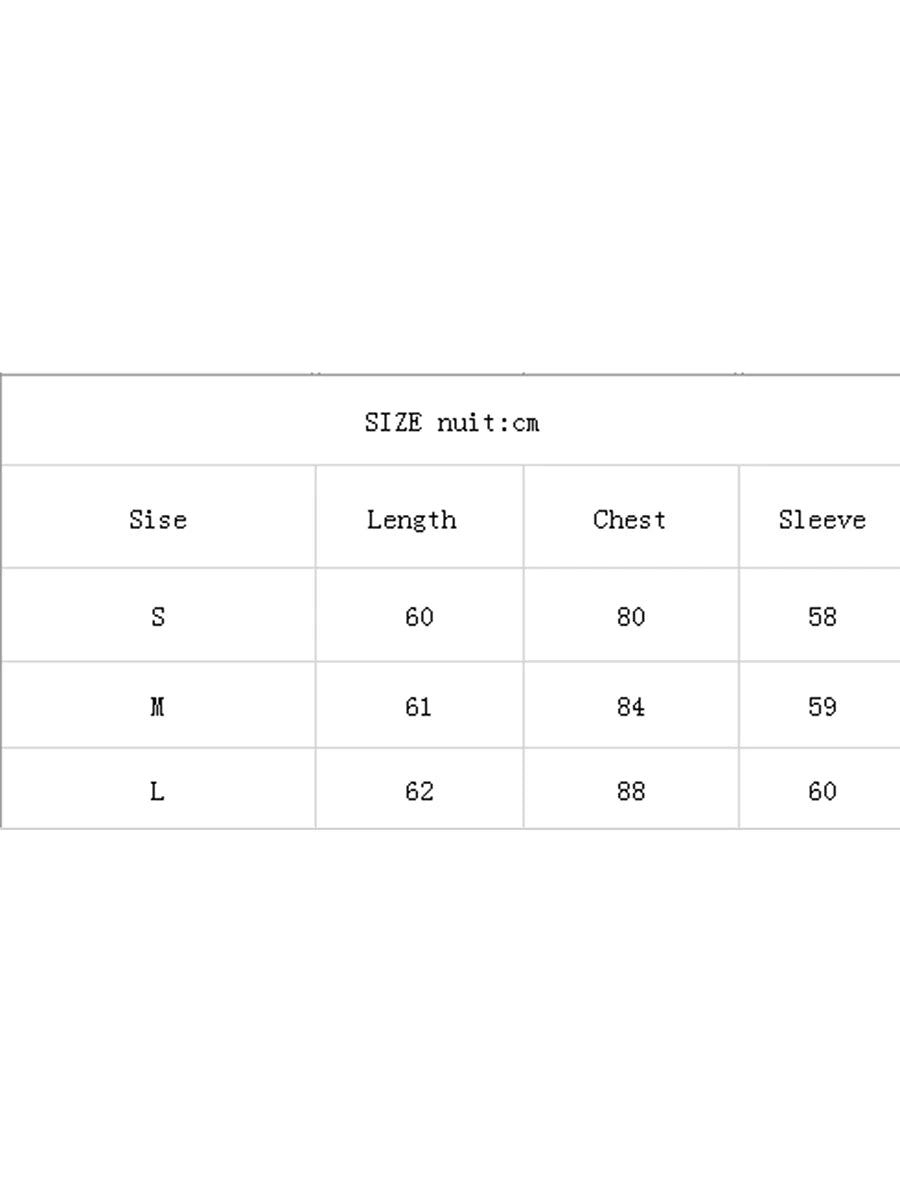Click the Sleeve value 60 for size L
This screenshot has height=1200, width=900.
(x=822, y=791)
